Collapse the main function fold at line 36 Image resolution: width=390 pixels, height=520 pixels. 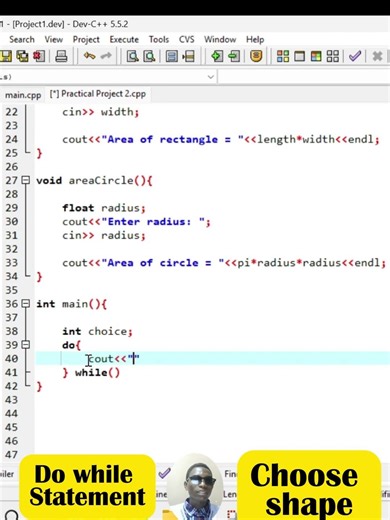pyautogui.click(x=26, y=304)
